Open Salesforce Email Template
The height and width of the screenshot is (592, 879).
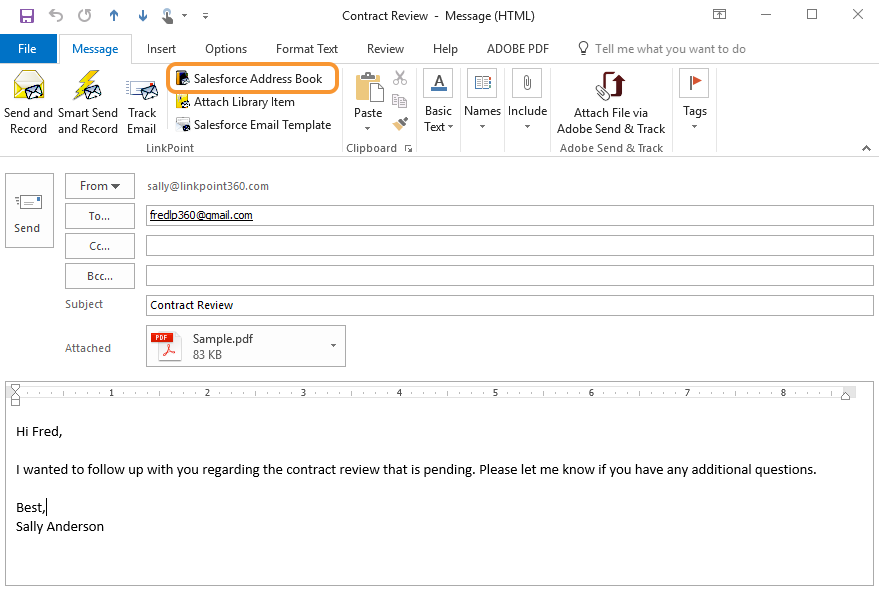tap(253, 125)
